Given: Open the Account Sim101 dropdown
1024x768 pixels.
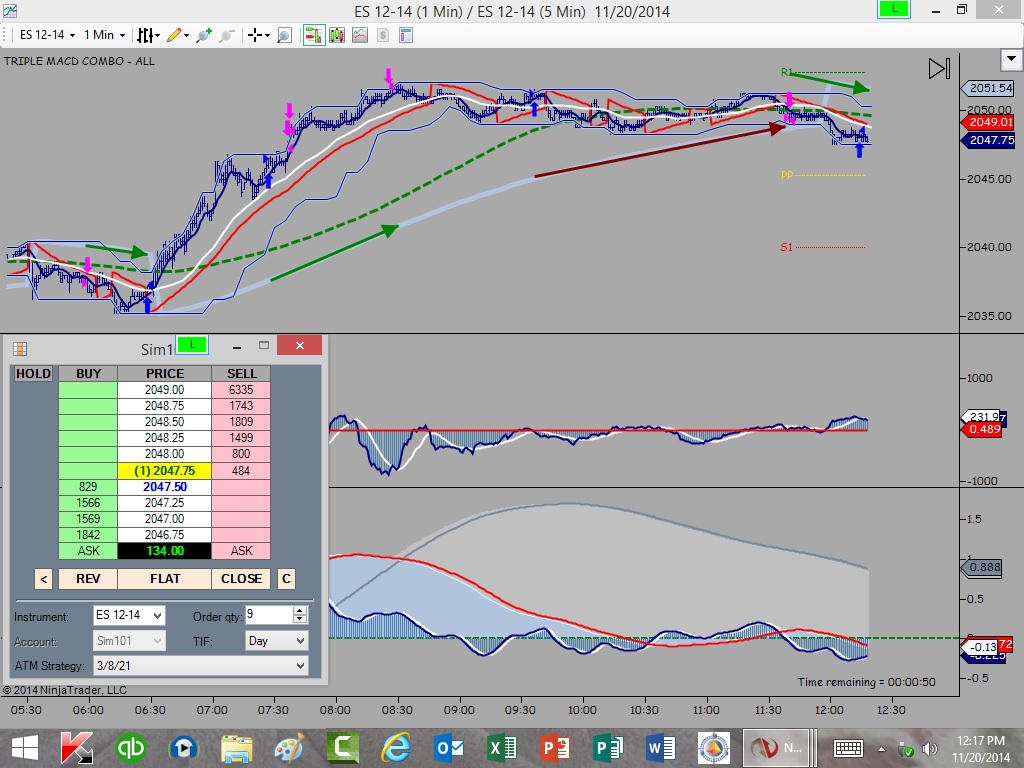Looking at the screenshot, I should [x=129, y=641].
